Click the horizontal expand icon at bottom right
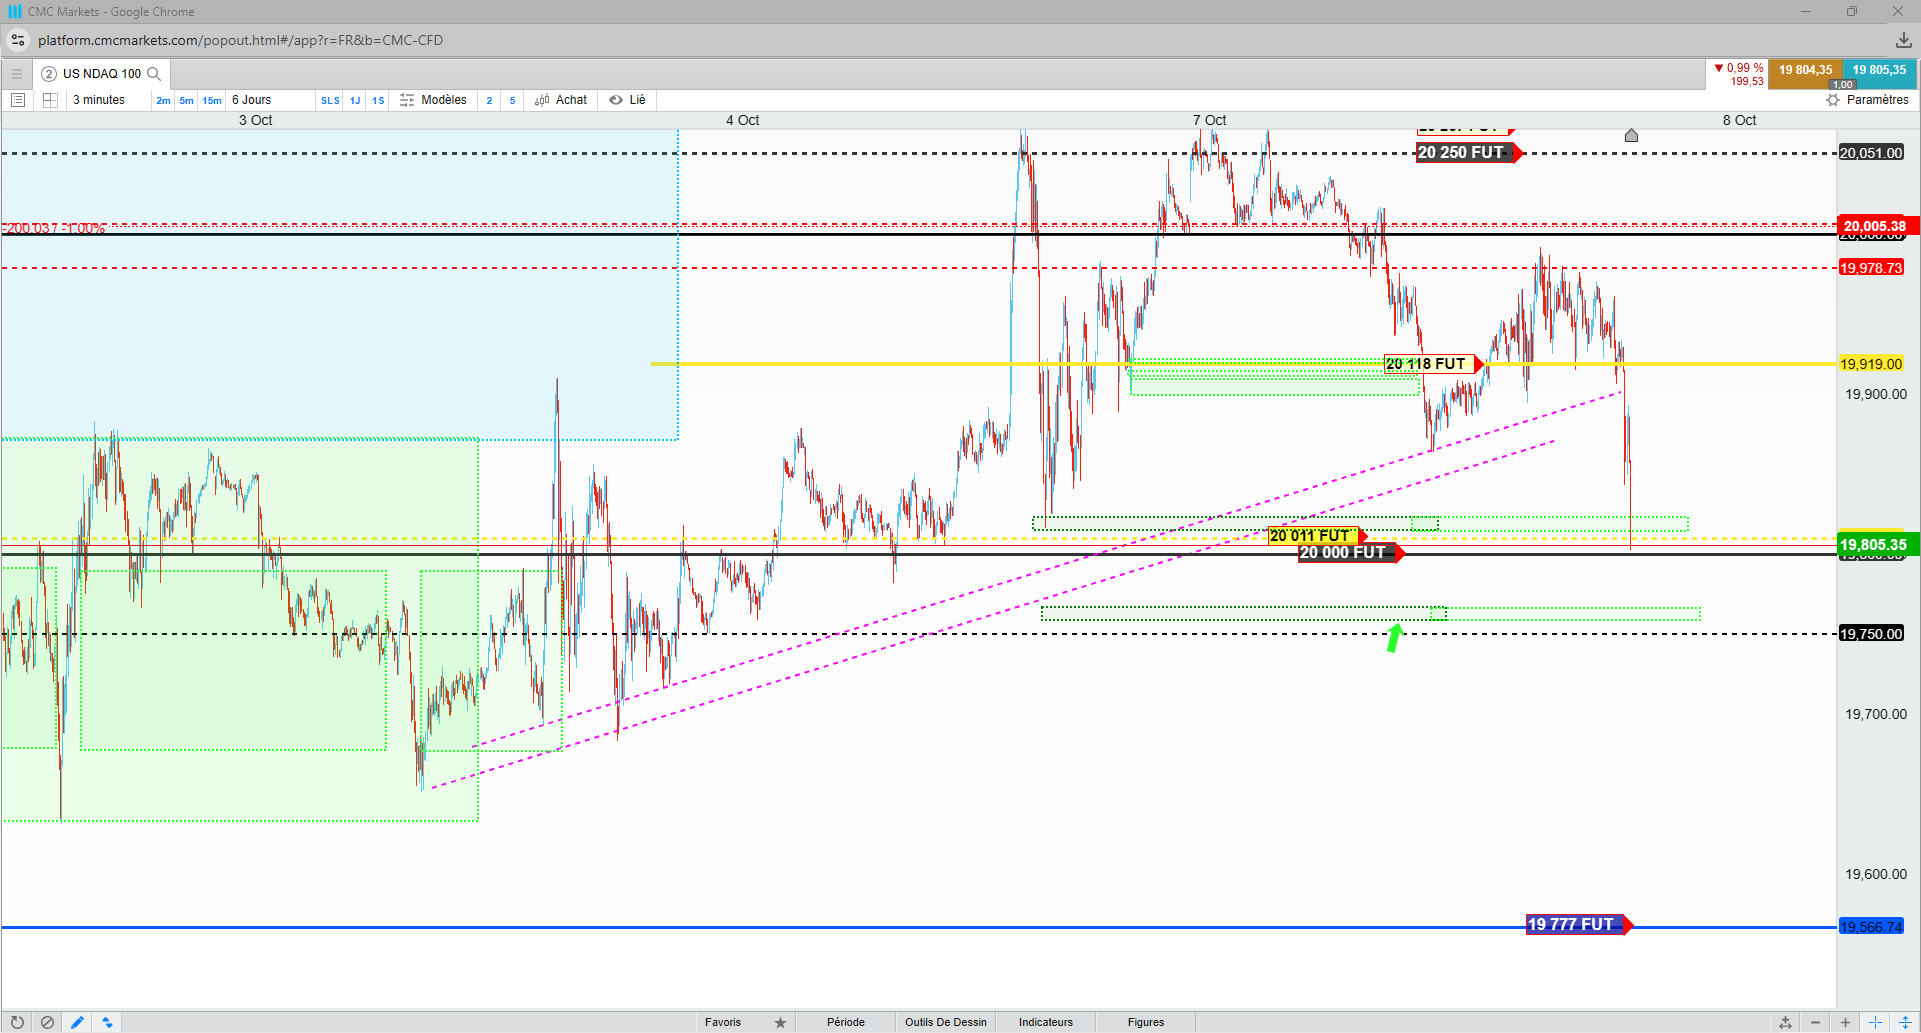The width and height of the screenshot is (1921, 1033). point(1875,1022)
